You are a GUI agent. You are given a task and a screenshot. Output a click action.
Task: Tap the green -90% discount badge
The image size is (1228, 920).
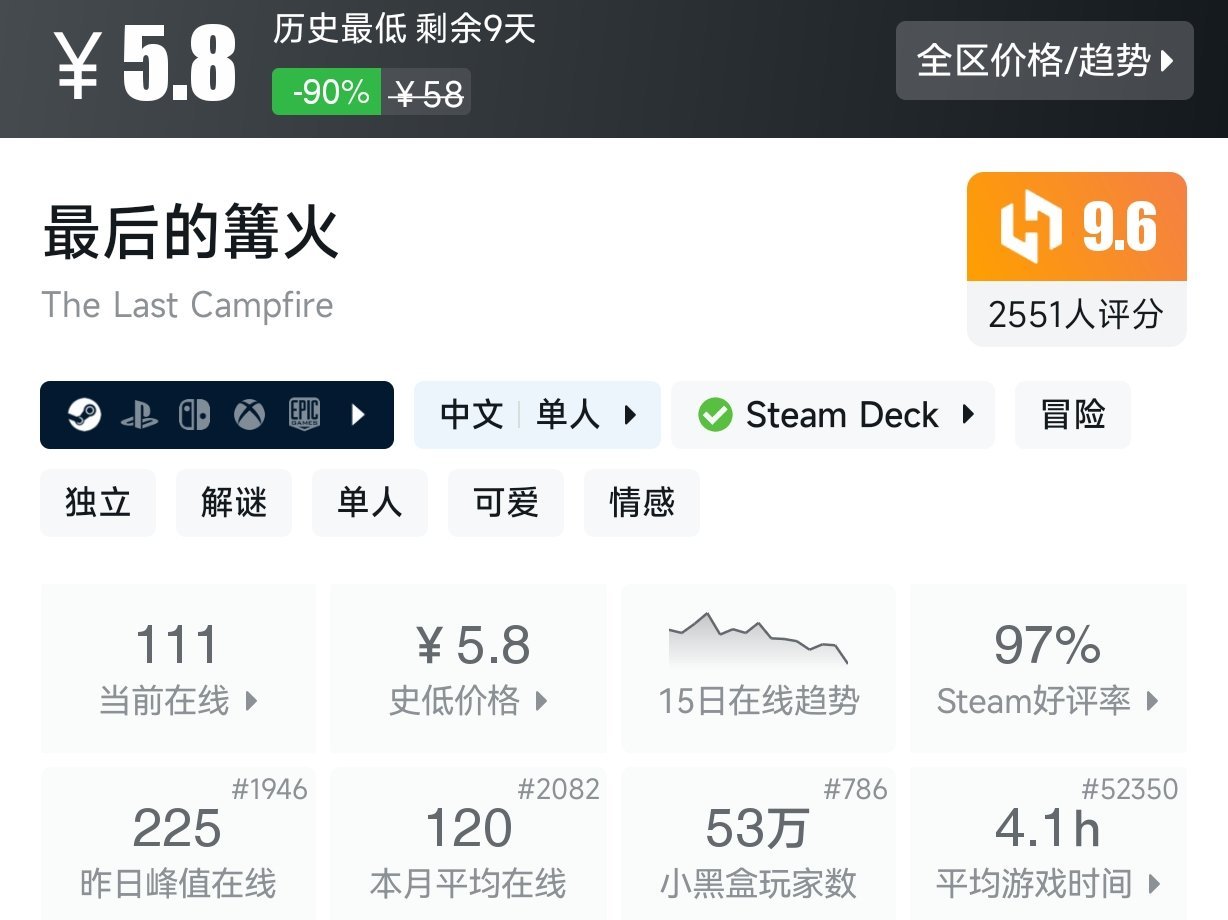326,92
